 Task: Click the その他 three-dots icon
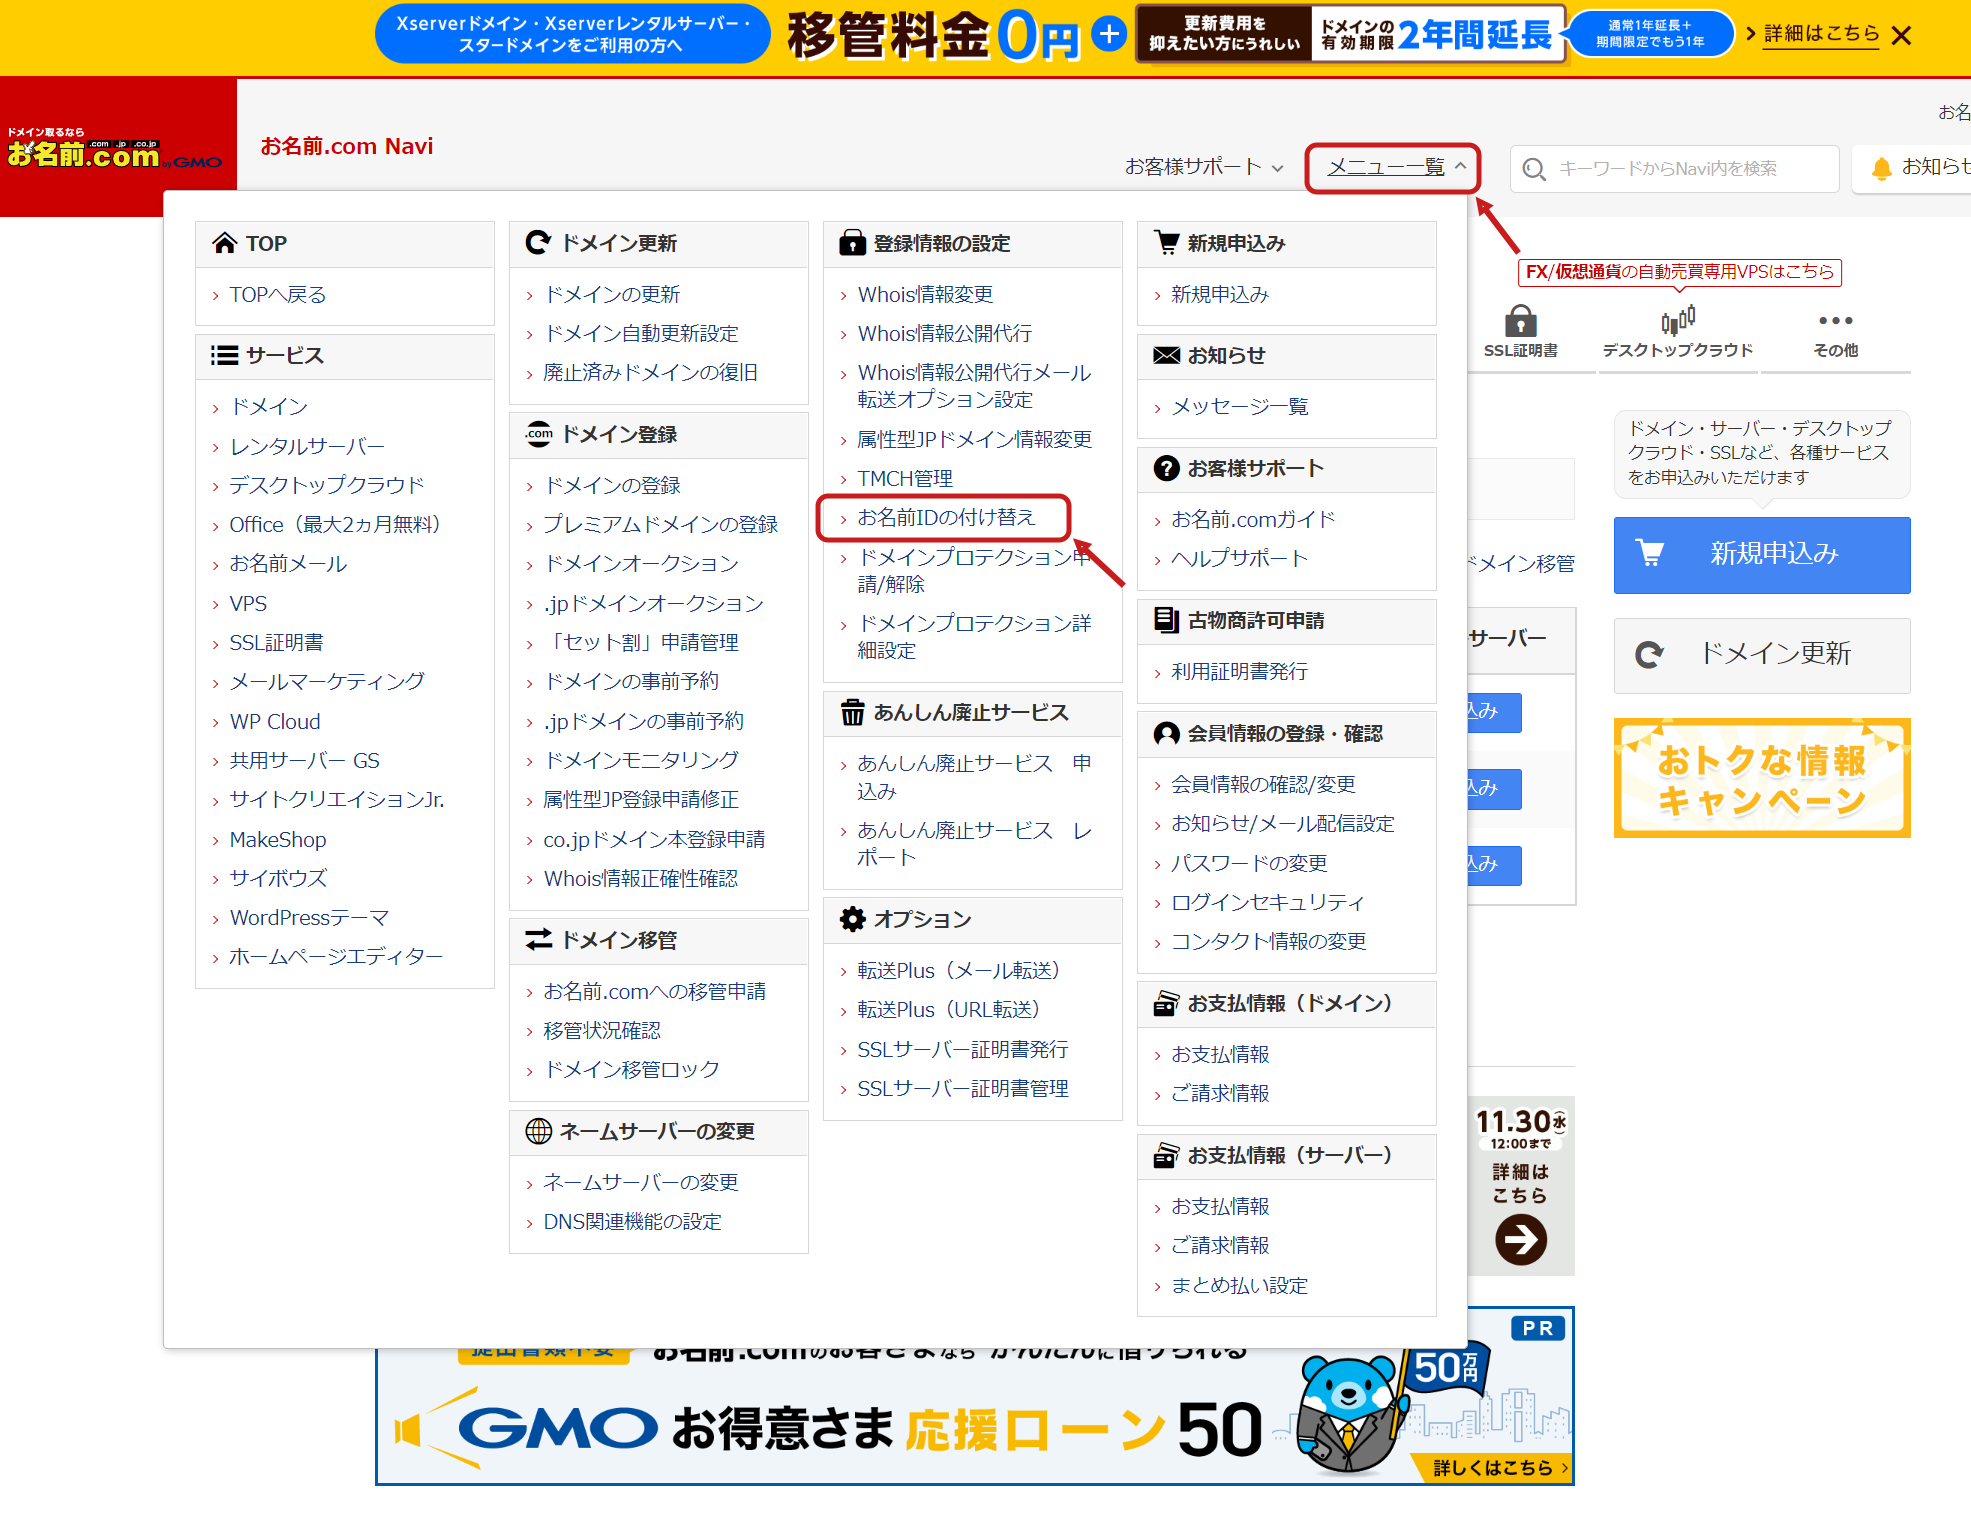[x=1835, y=321]
